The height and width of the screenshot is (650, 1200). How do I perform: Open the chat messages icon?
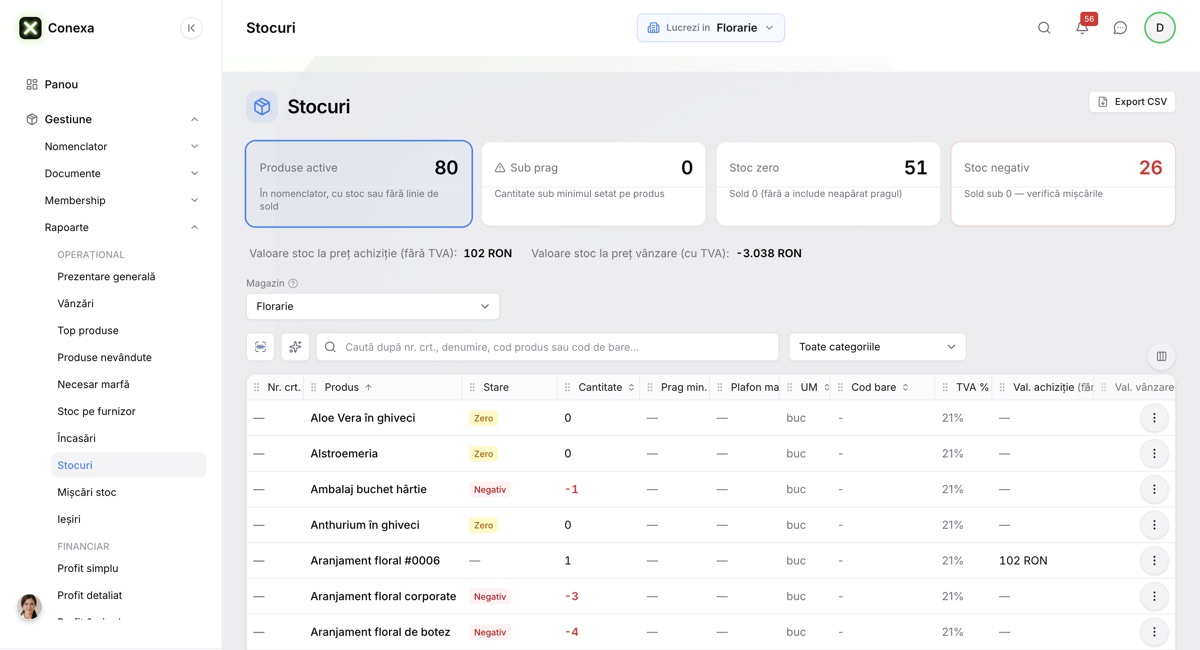click(x=1120, y=28)
